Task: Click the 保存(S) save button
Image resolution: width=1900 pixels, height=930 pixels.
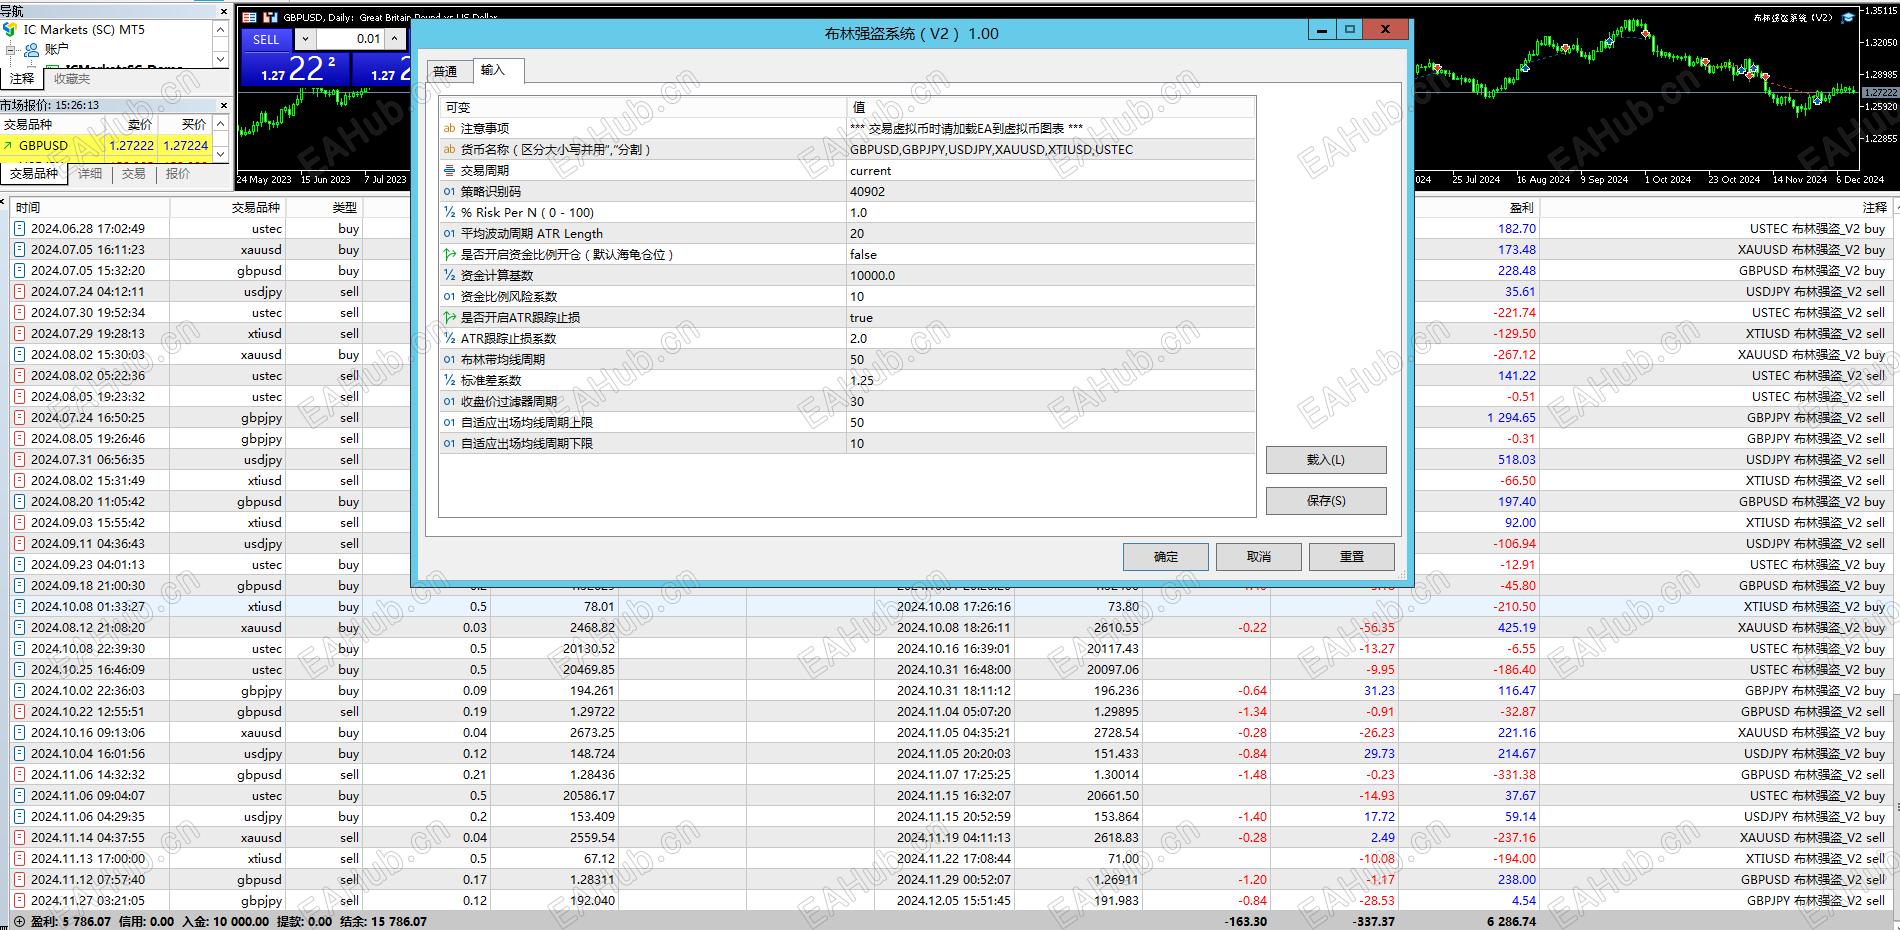Action: pyautogui.click(x=1326, y=501)
